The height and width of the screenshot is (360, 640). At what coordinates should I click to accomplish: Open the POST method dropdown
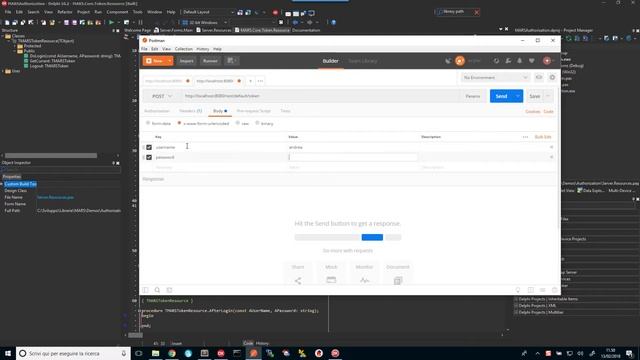[x=162, y=96]
